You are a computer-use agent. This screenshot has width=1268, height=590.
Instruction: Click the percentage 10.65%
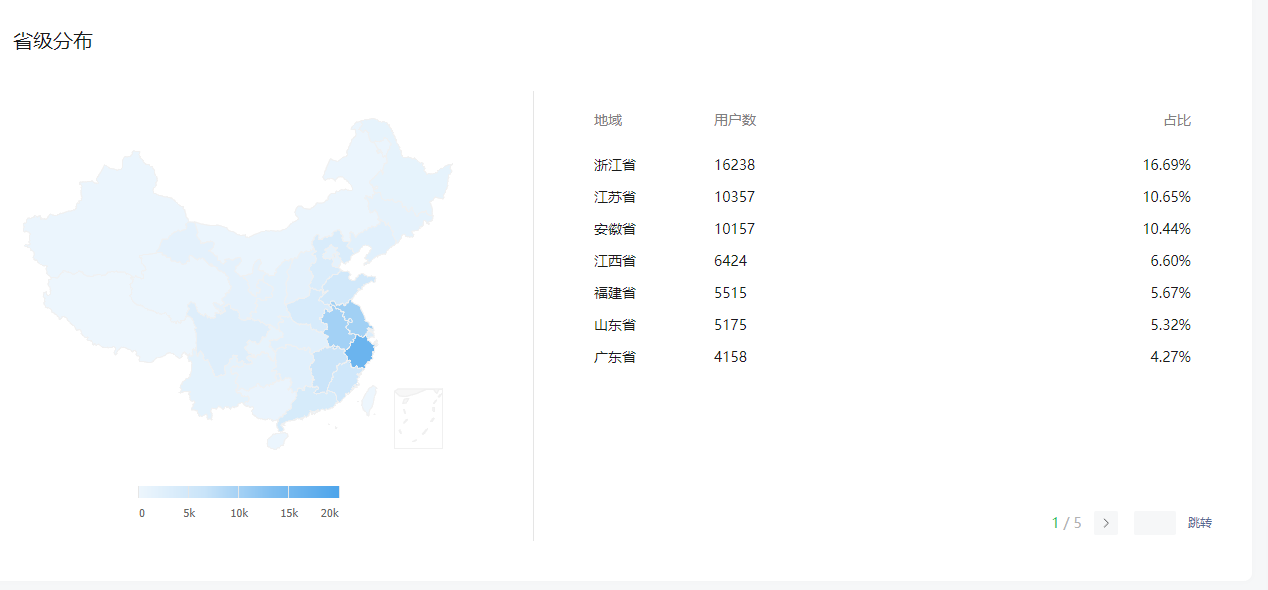click(x=1167, y=197)
